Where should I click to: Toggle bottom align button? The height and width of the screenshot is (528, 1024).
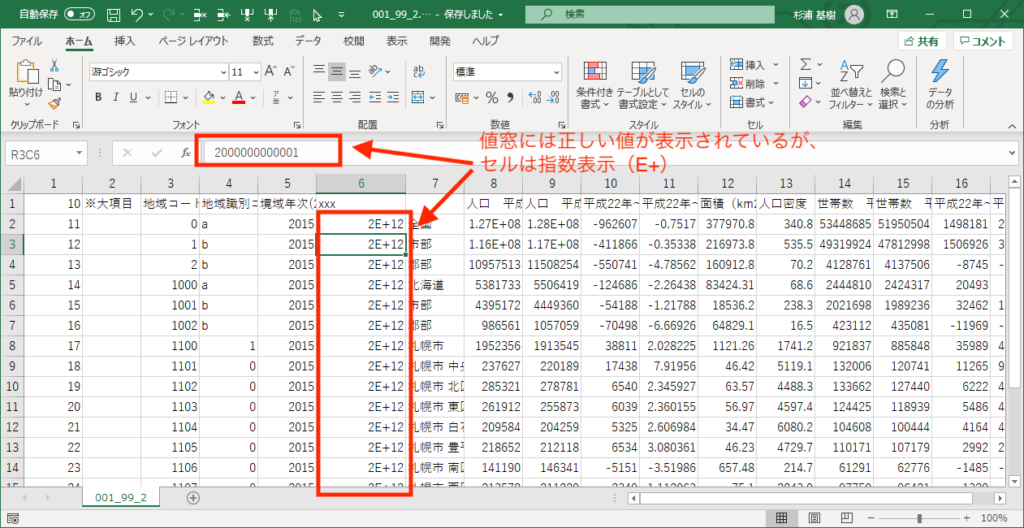pyautogui.click(x=355, y=71)
